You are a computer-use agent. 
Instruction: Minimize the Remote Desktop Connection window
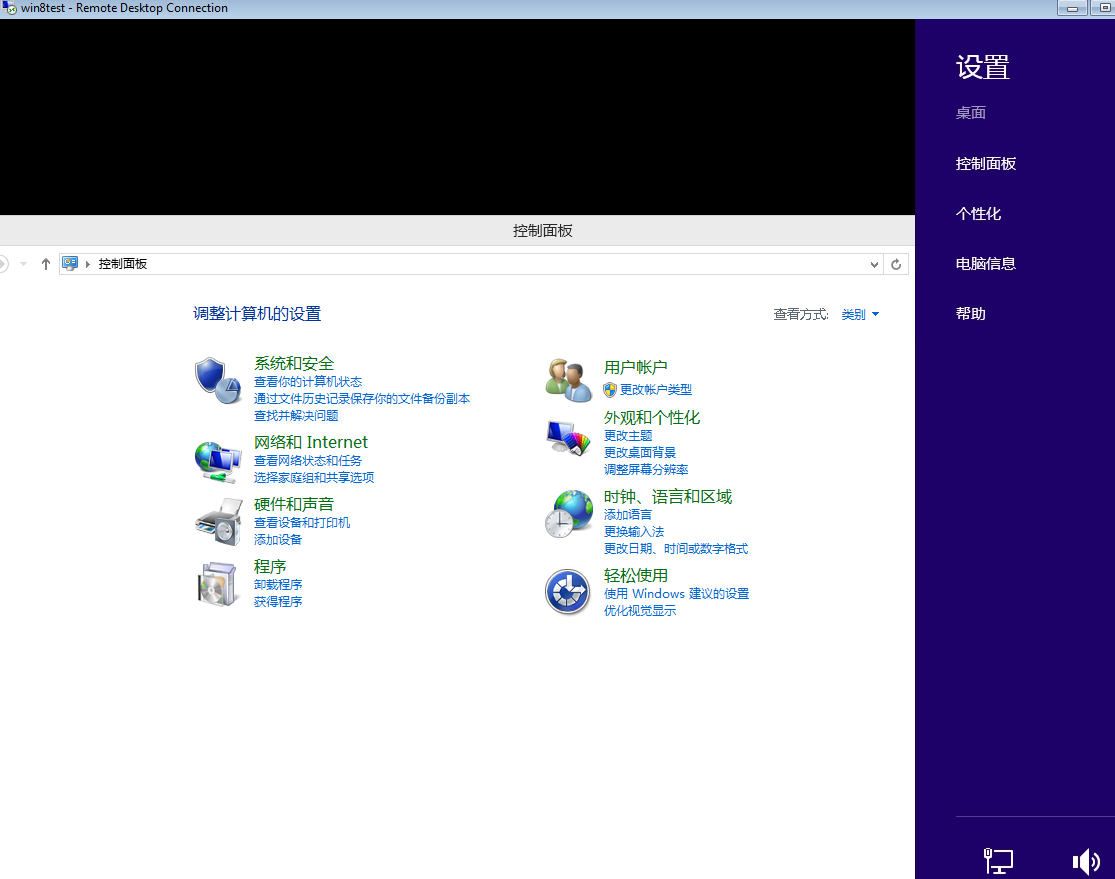pos(1072,8)
